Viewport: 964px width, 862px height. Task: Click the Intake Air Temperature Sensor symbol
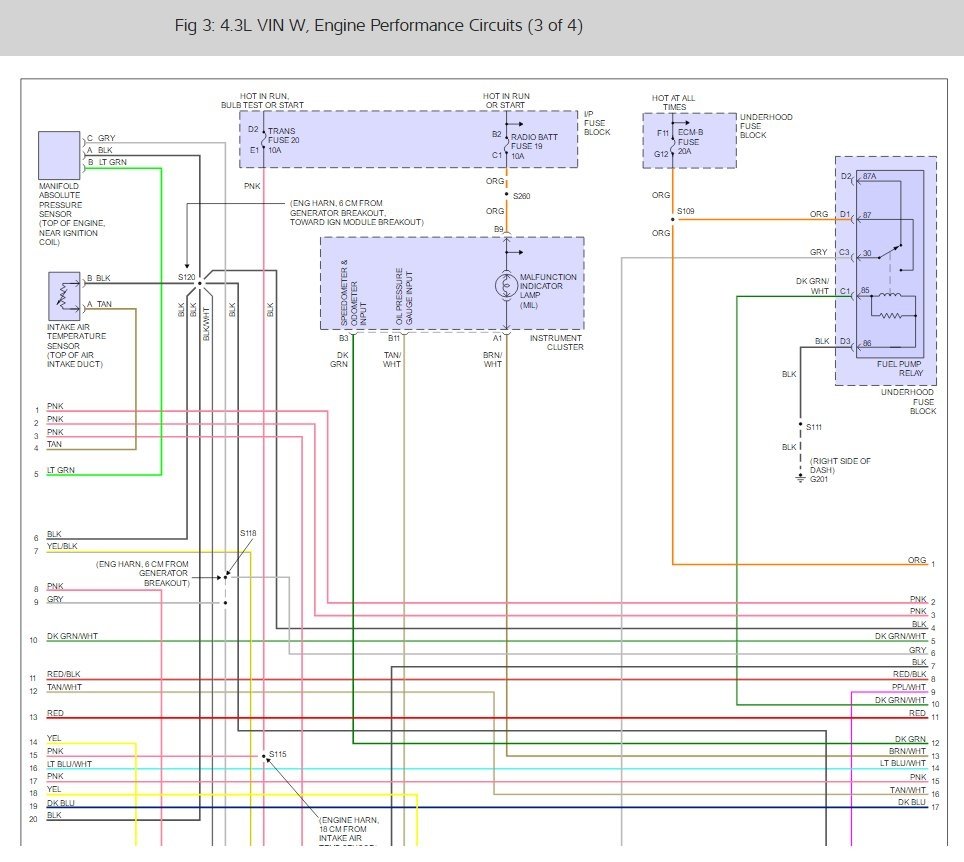(x=64, y=296)
